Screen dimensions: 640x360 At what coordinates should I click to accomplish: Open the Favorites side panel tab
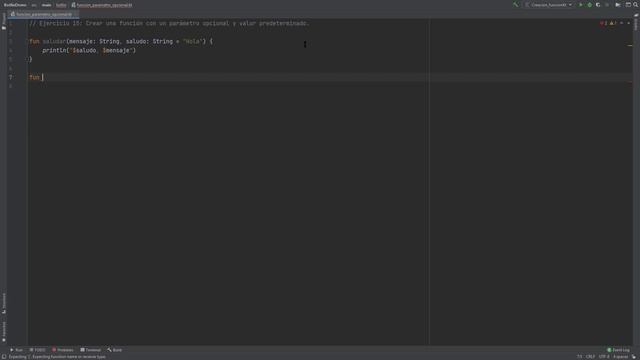(x=4, y=331)
